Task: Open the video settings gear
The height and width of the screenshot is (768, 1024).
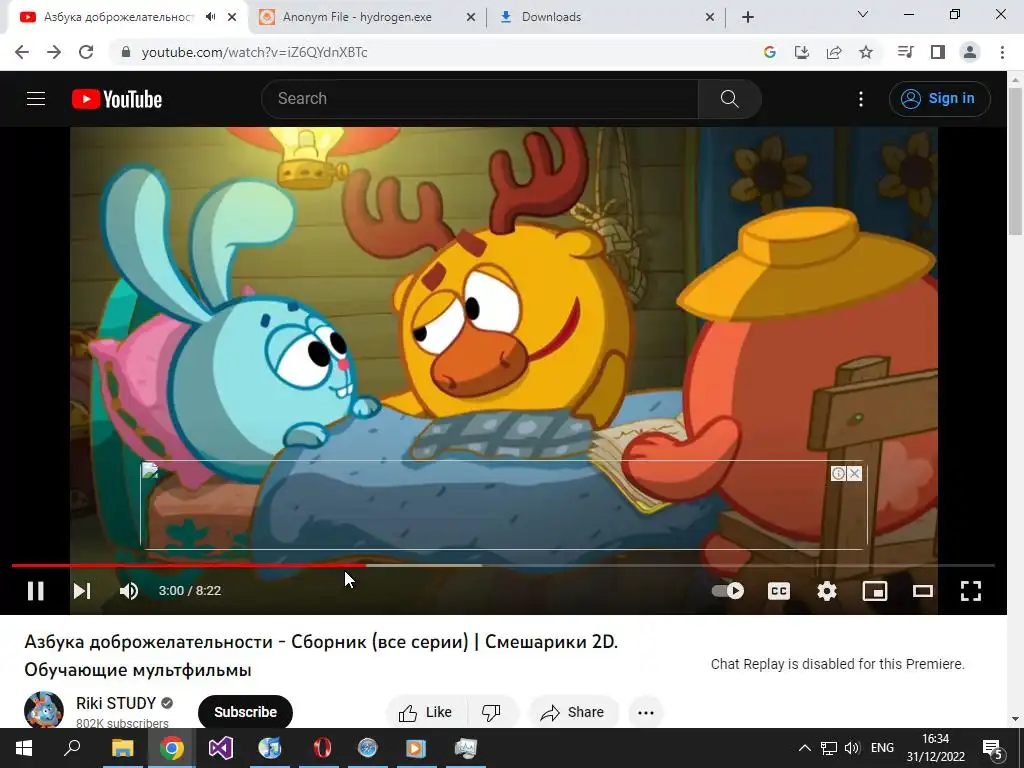Action: click(827, 591)
